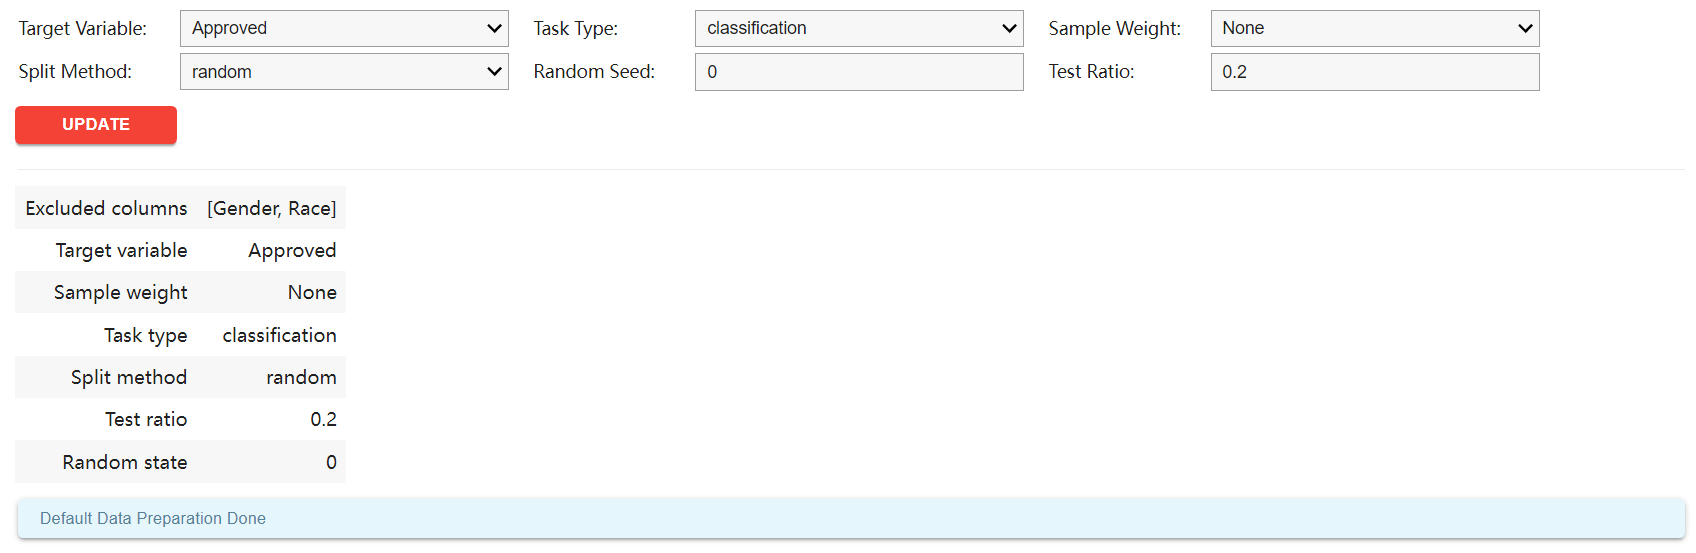This screenshot has height=553, width=1696.
Task: Click the "Test Ratio:" form label
Action: point(1091,72)
